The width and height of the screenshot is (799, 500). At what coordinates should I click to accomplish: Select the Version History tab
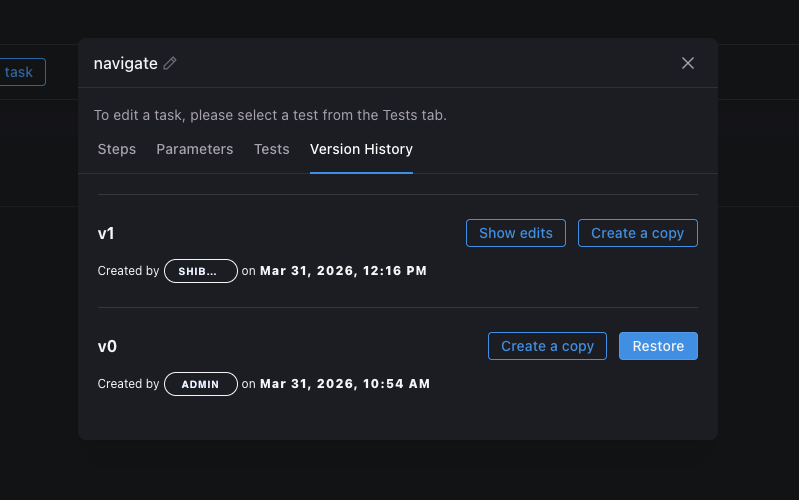361,149
